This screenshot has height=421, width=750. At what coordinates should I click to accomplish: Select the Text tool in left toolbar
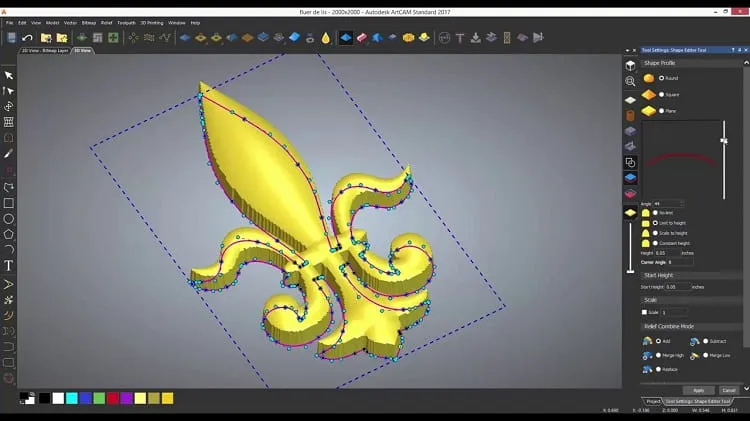pyautogui.click(x=9, y=266)
